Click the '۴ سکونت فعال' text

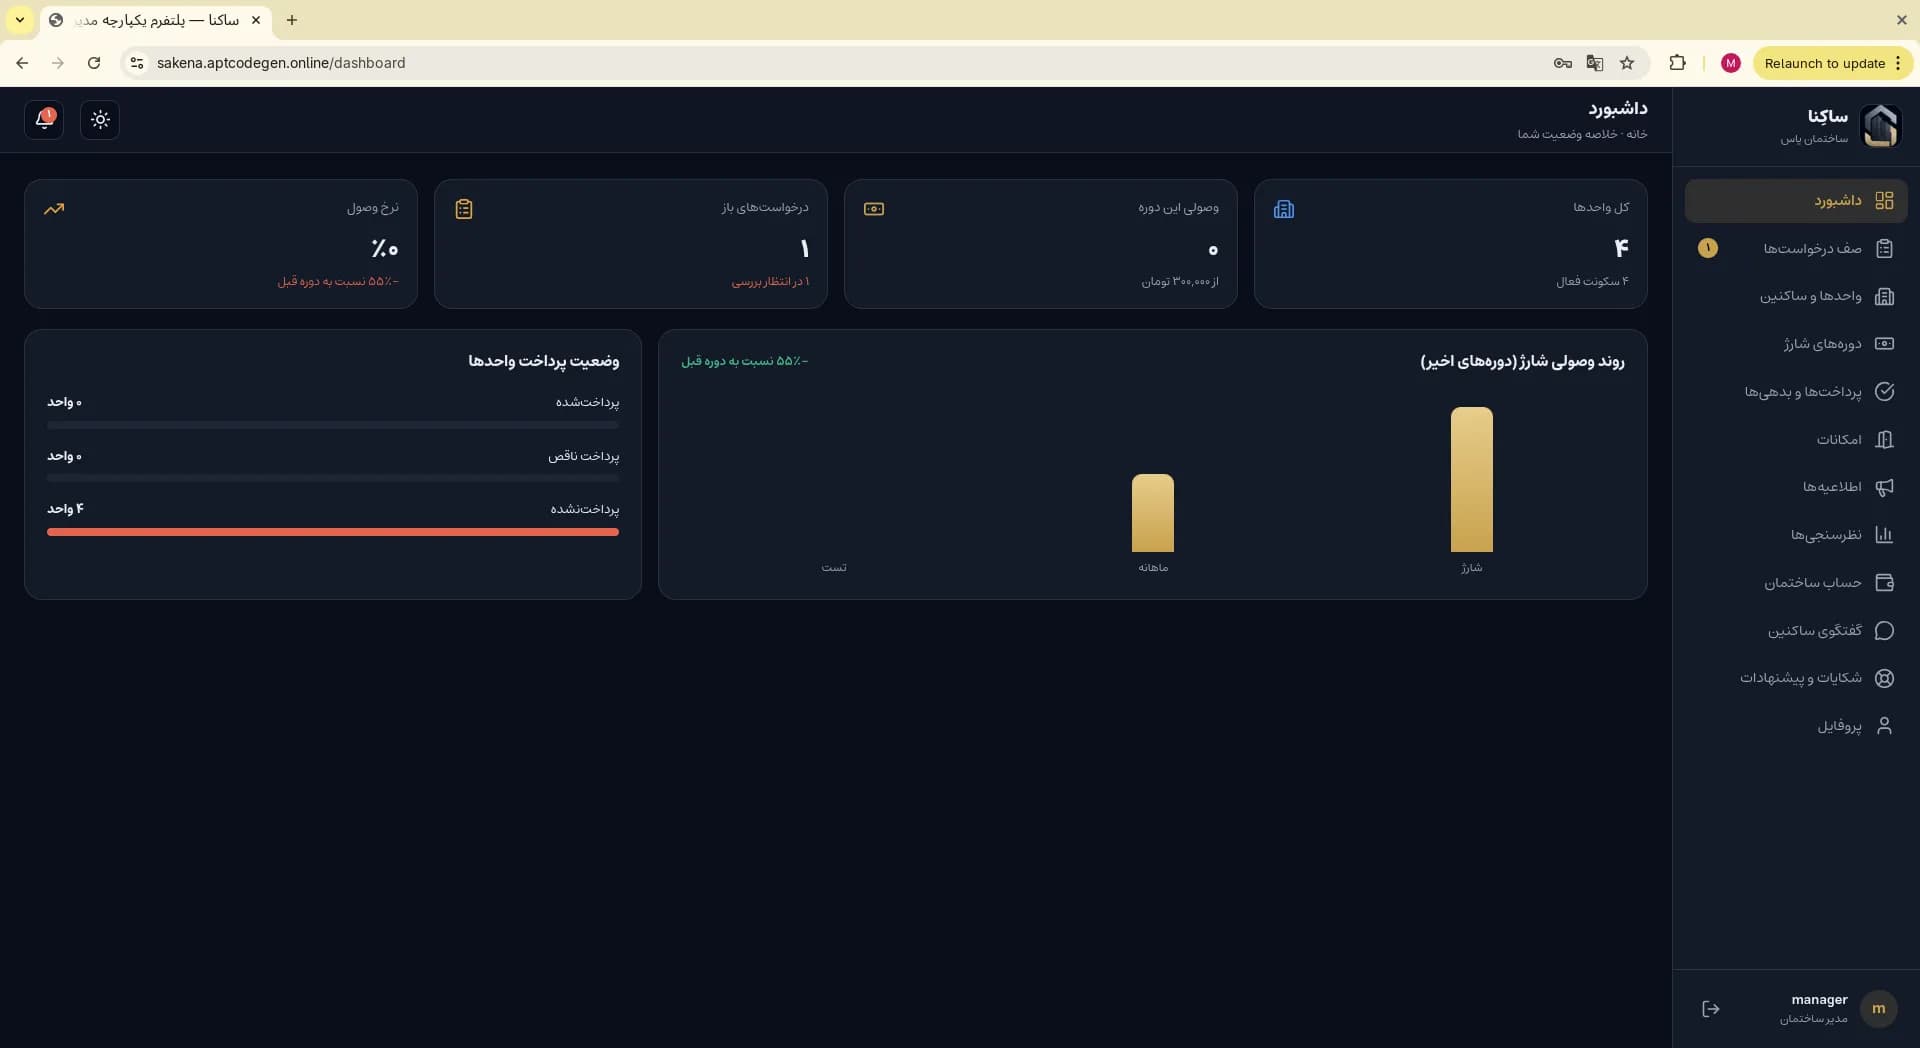1592,282
